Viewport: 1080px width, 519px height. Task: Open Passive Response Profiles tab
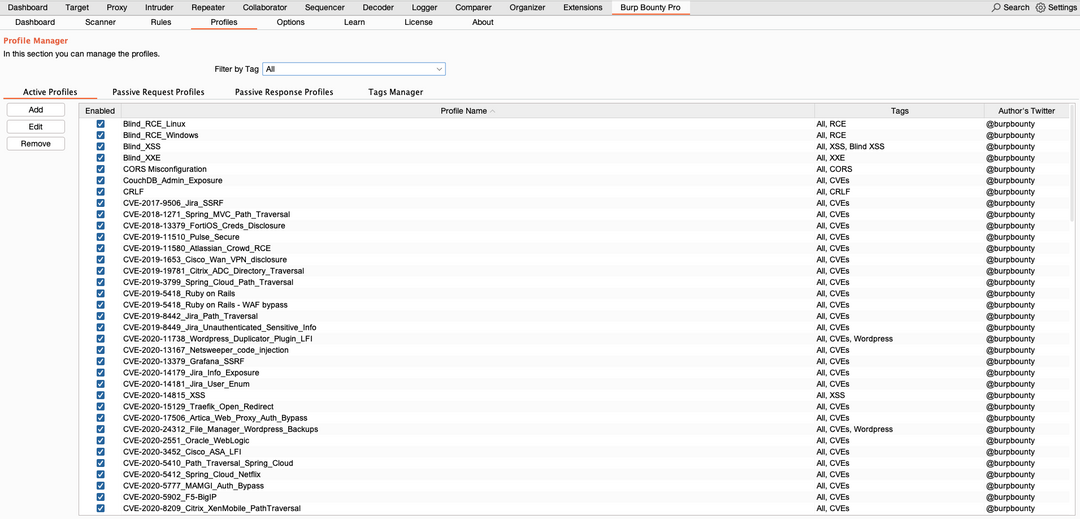coord(284,92)
